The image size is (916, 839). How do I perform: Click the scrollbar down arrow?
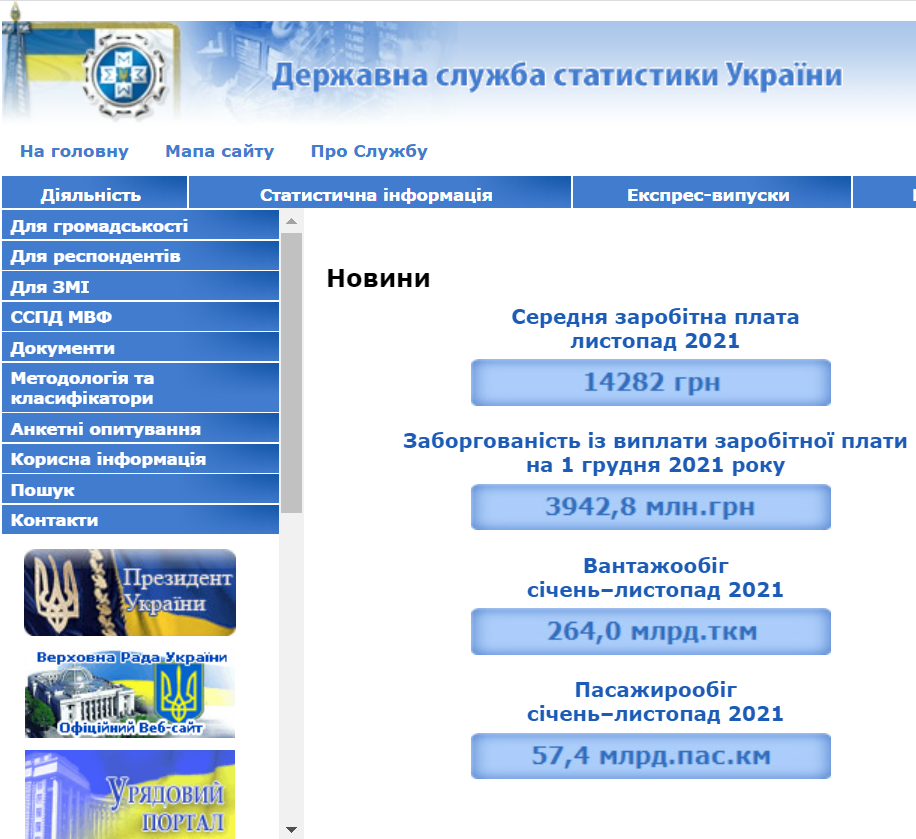point(291,827)
